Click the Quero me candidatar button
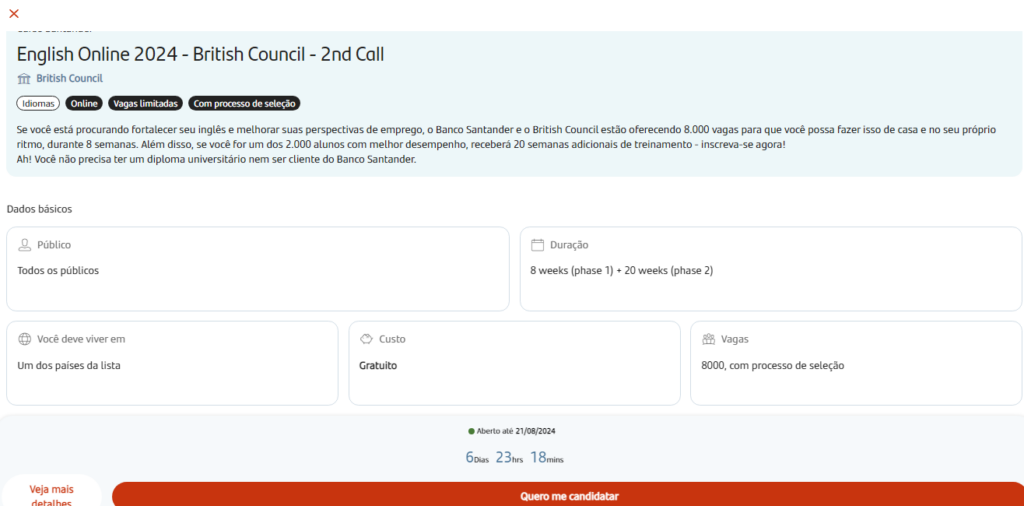Screen dimensions: 1024x506 click(569, 494)
